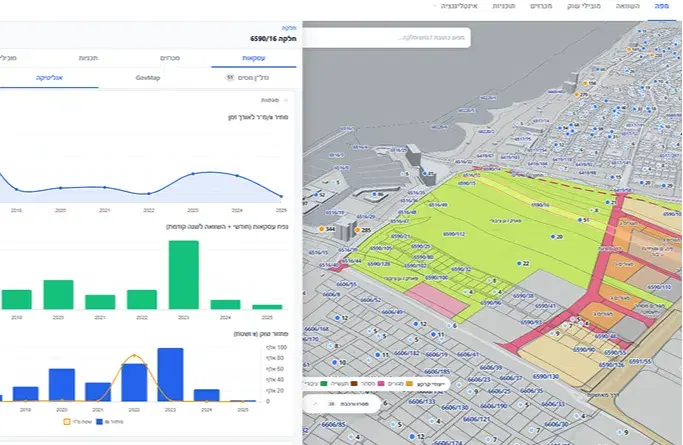Click parcel label 6590/128 on the map

point(379,264)
